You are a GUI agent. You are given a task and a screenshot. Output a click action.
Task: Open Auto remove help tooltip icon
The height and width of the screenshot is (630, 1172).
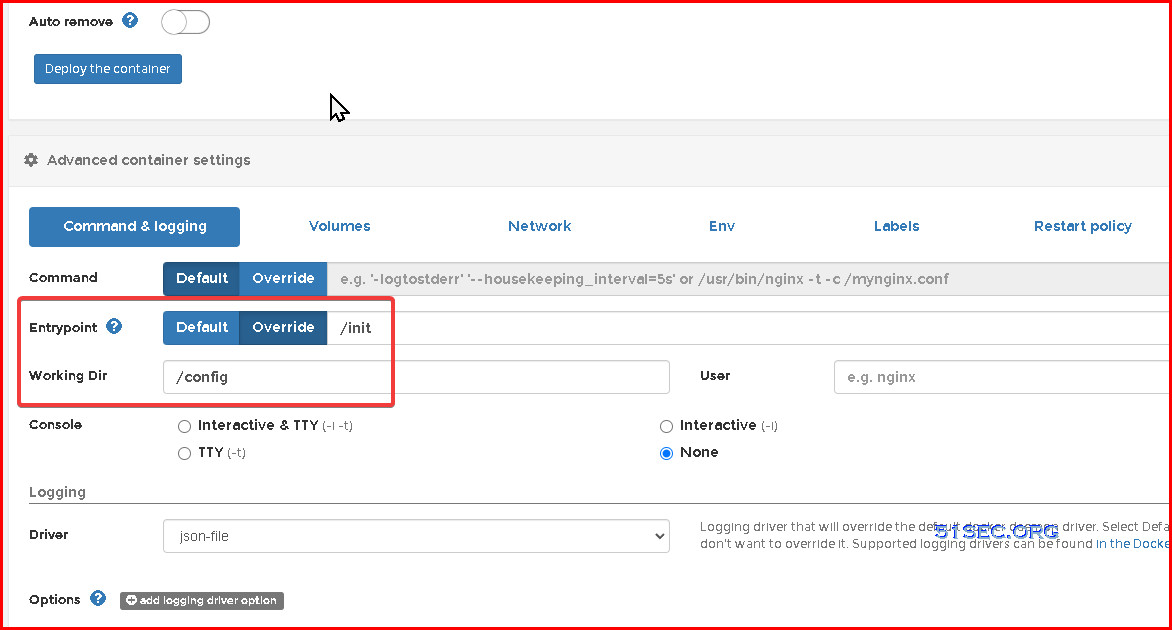point(130,21)
